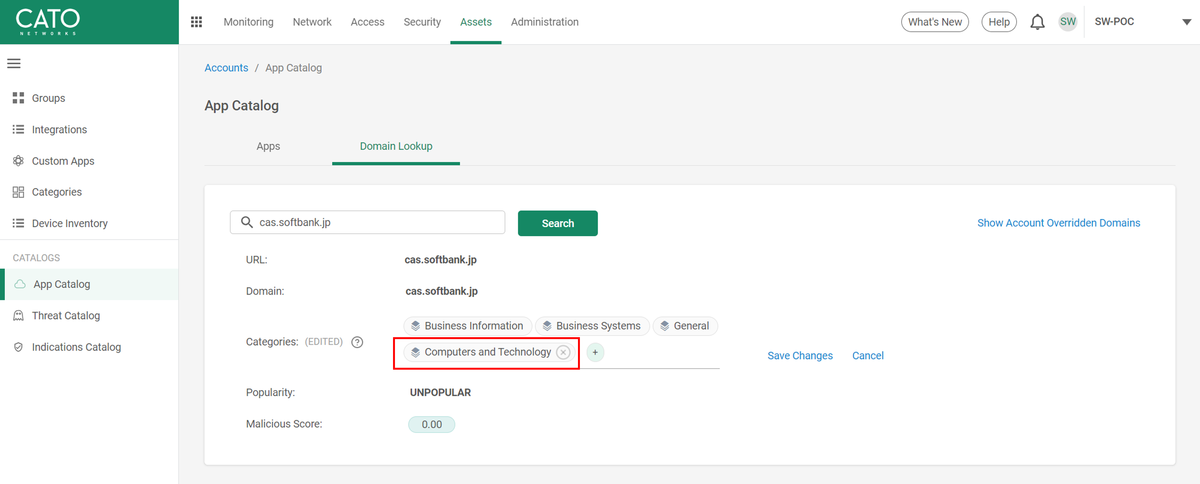Click the Integrations list icon
Screen dimensions: 1200x484
click(18, 129)
